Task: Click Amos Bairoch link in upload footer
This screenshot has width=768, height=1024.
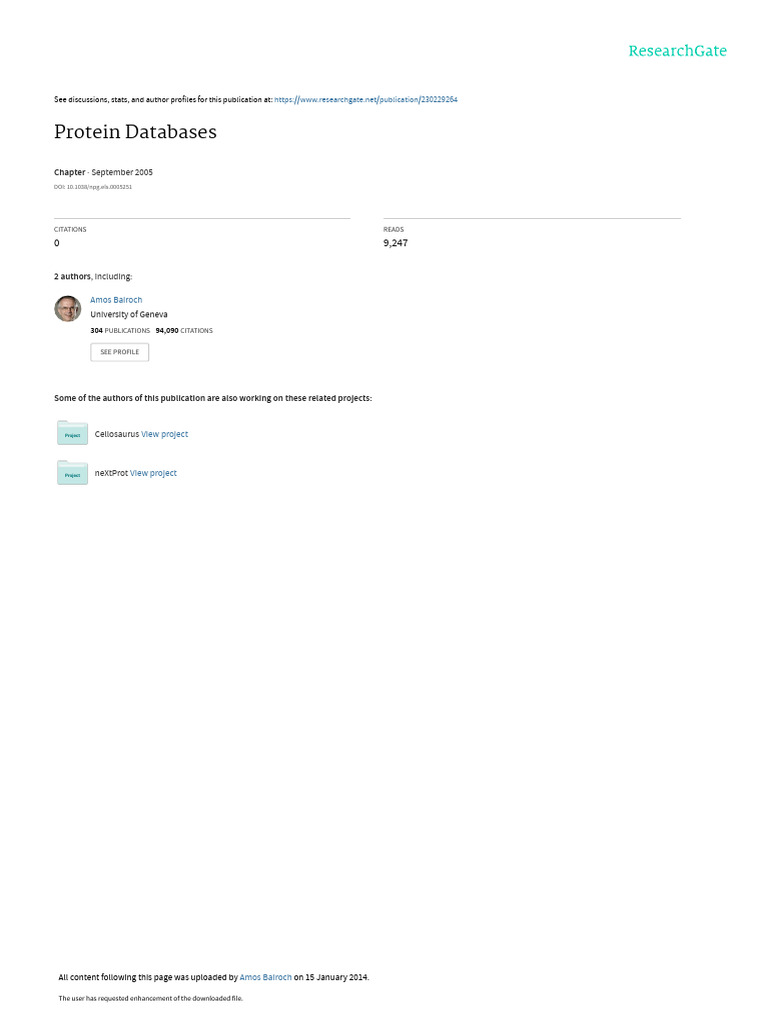Action: (266, 978)
